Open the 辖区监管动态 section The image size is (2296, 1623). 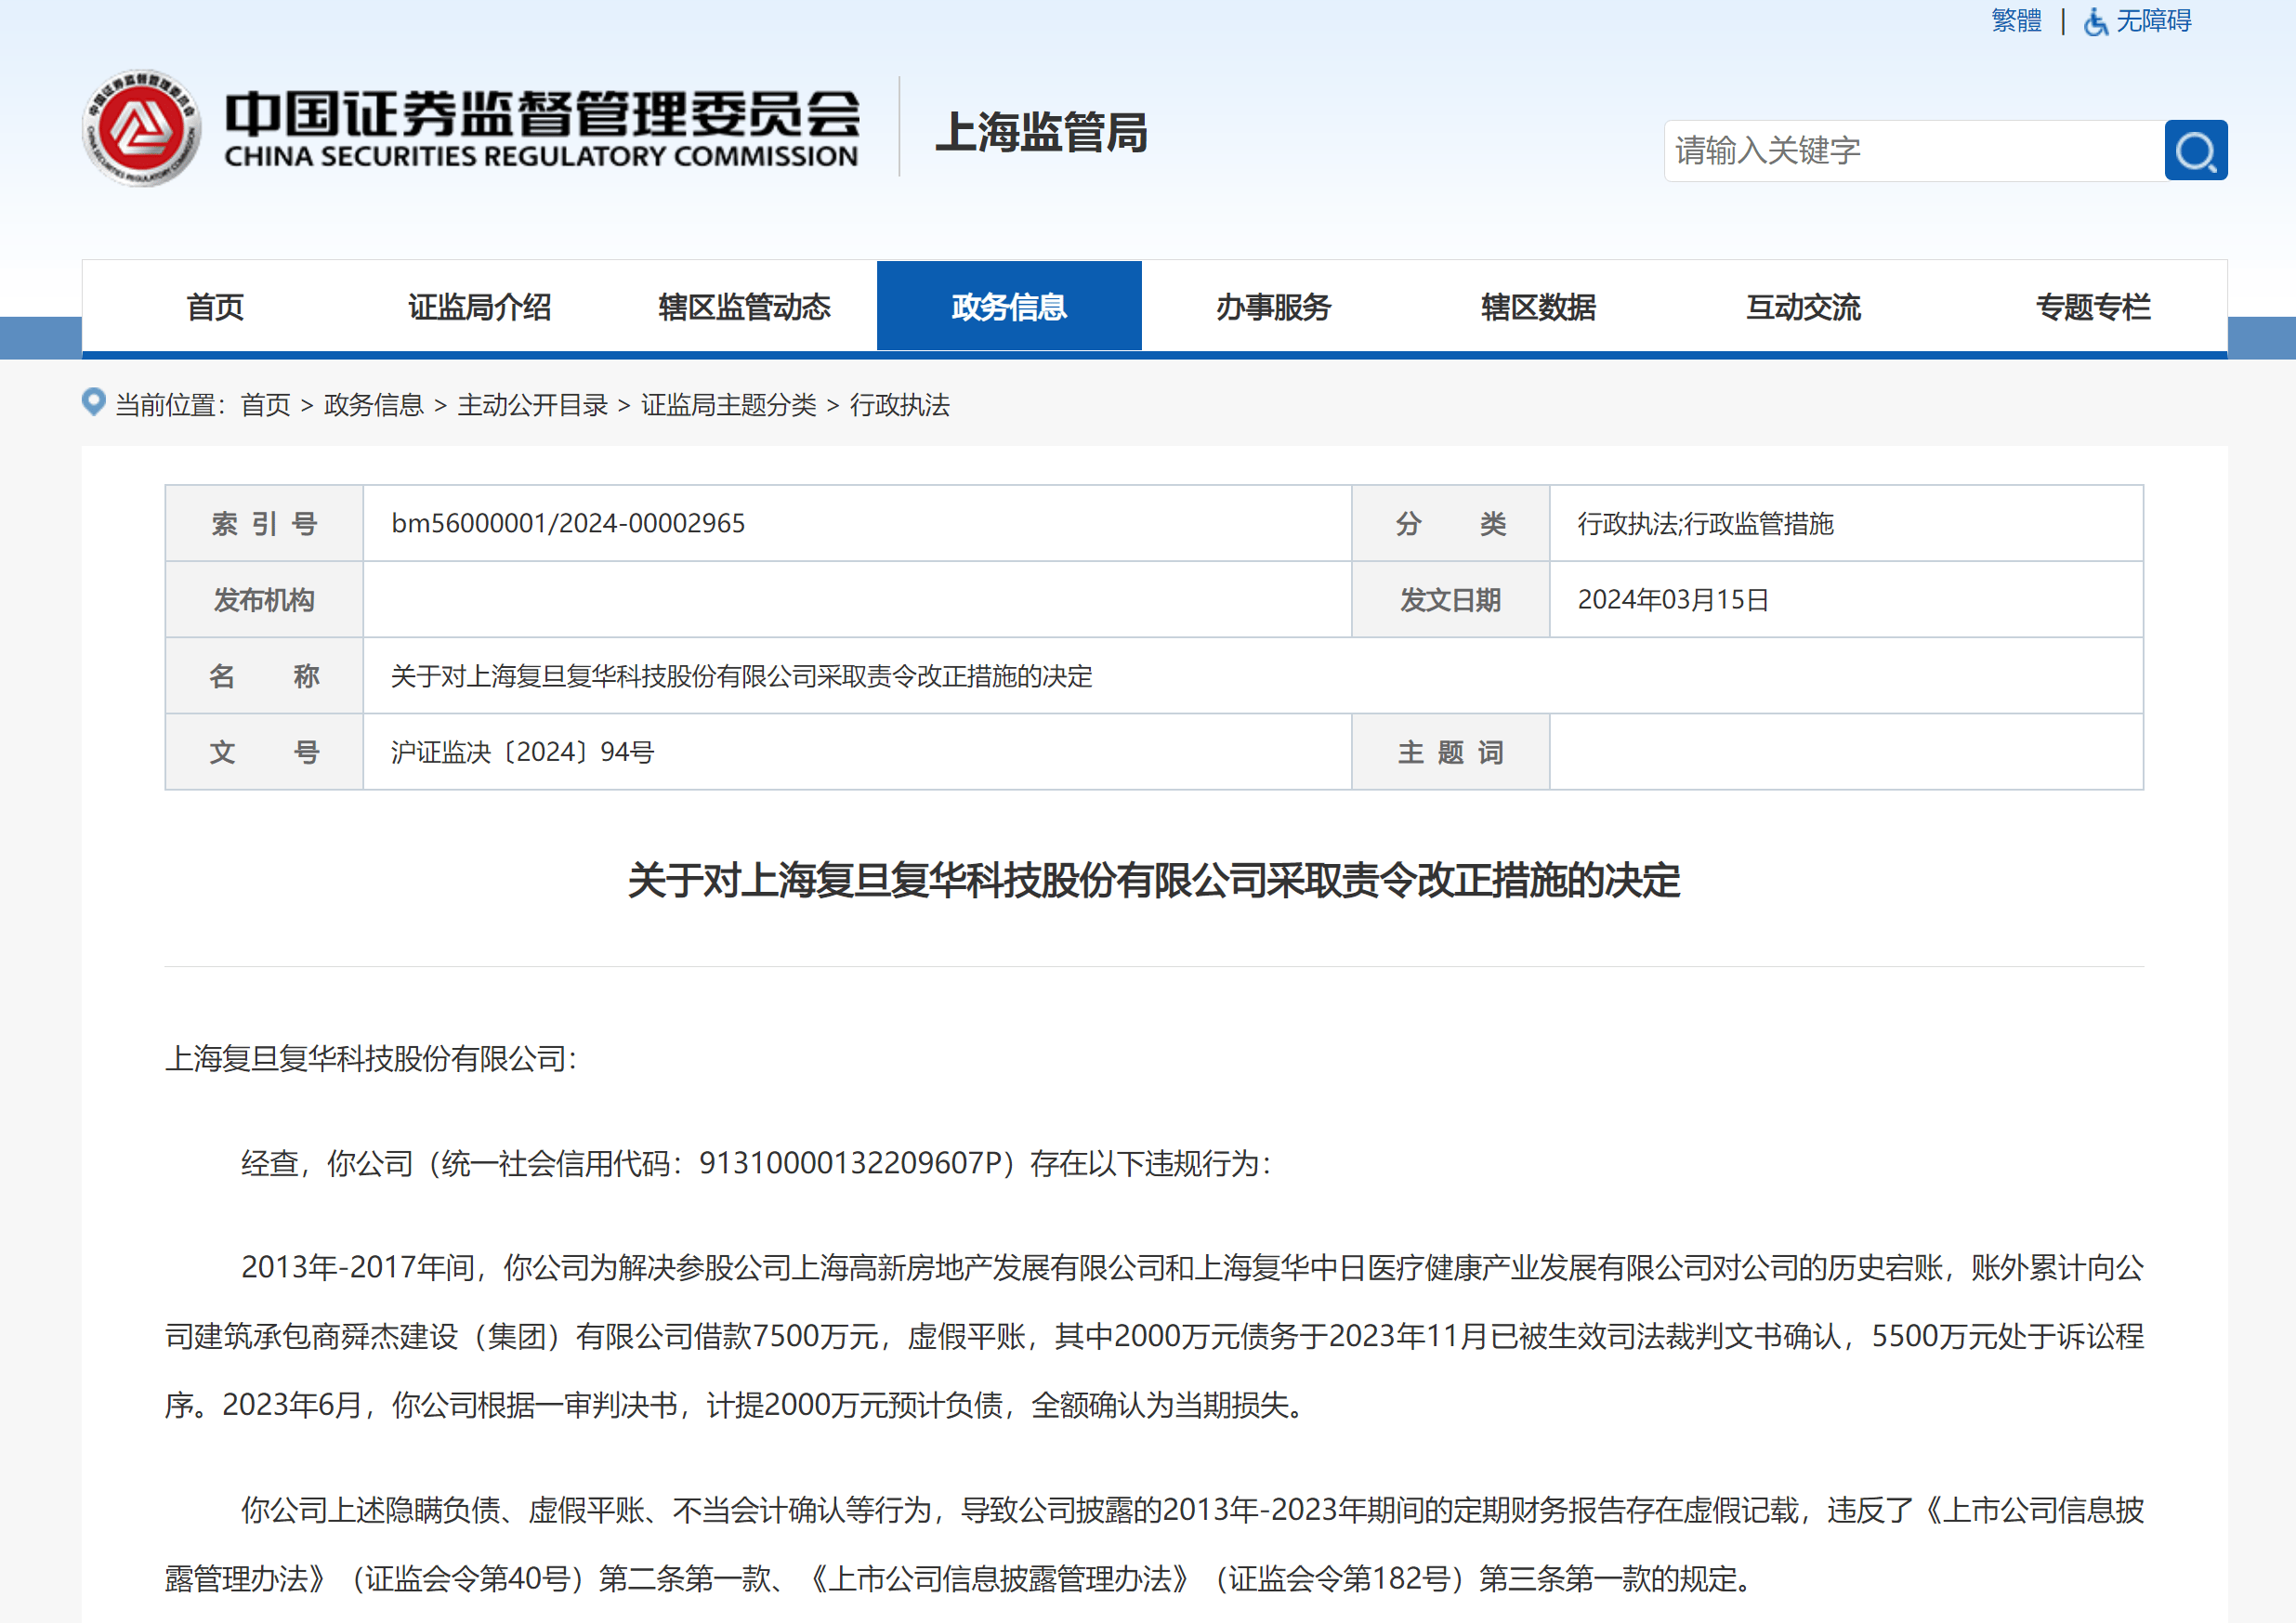(x=744, y=307)
